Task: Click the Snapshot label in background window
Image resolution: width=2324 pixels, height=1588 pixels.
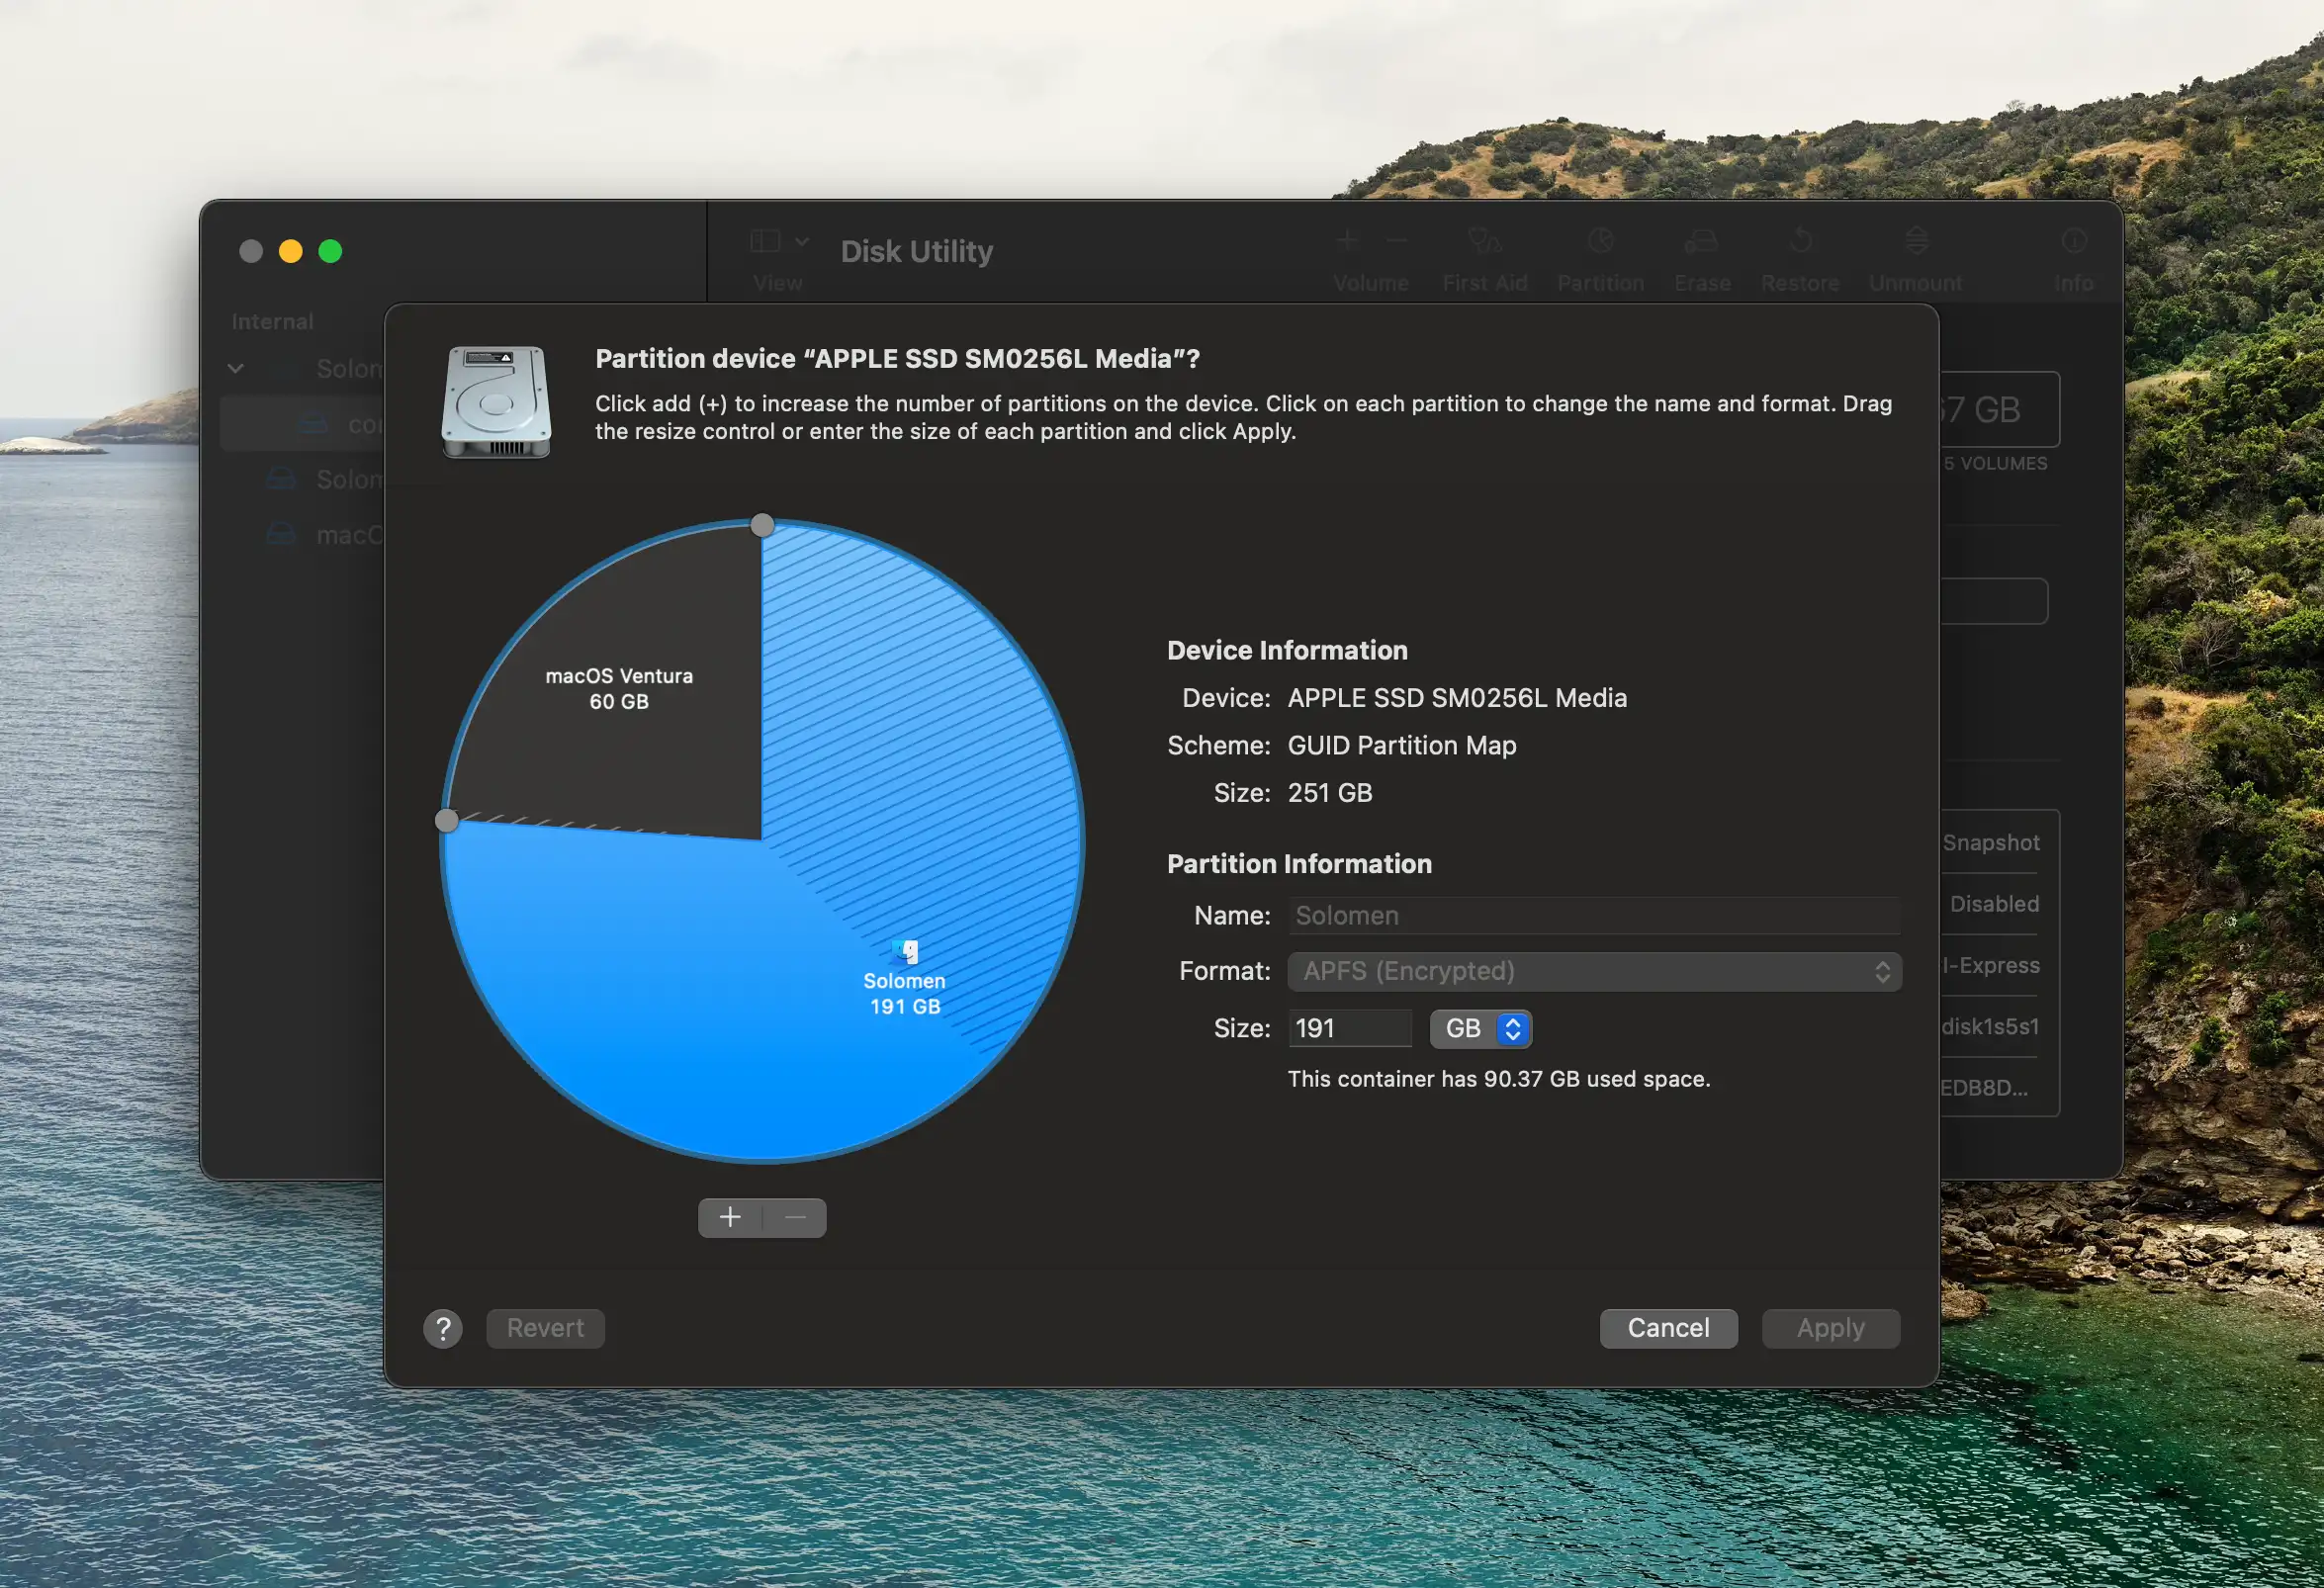Action: (x=1990, y=842)
